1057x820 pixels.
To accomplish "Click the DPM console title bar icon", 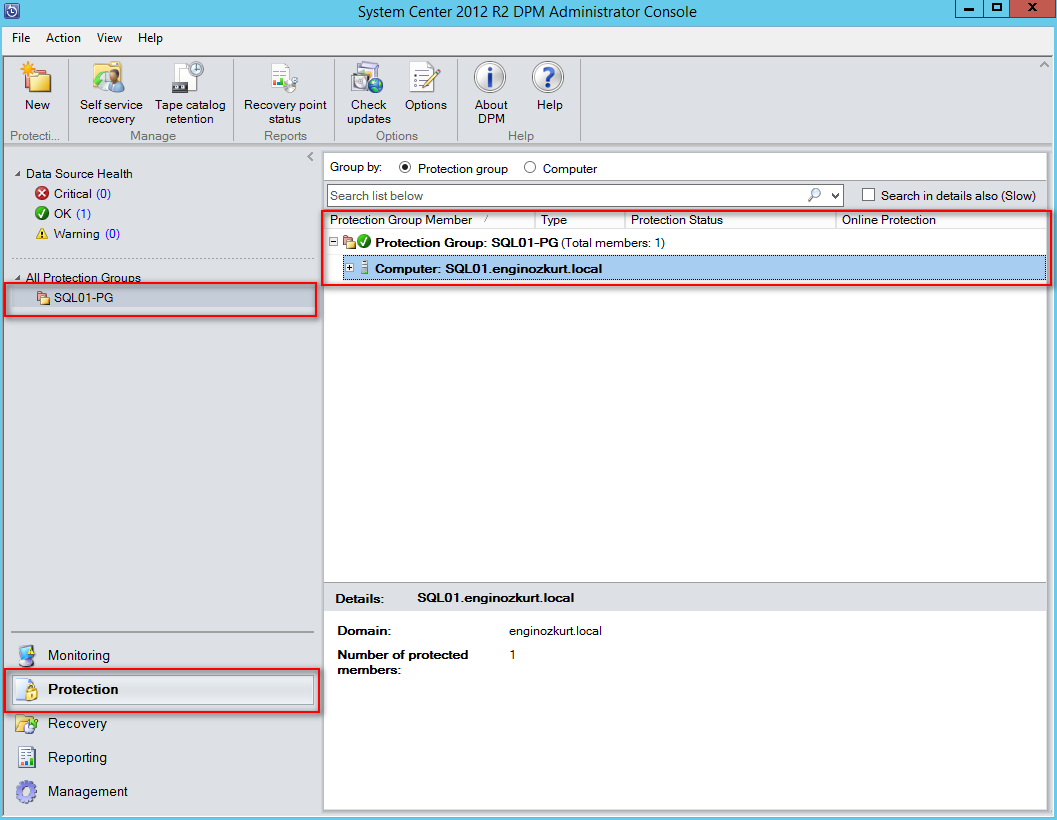I will pos(12,11).
